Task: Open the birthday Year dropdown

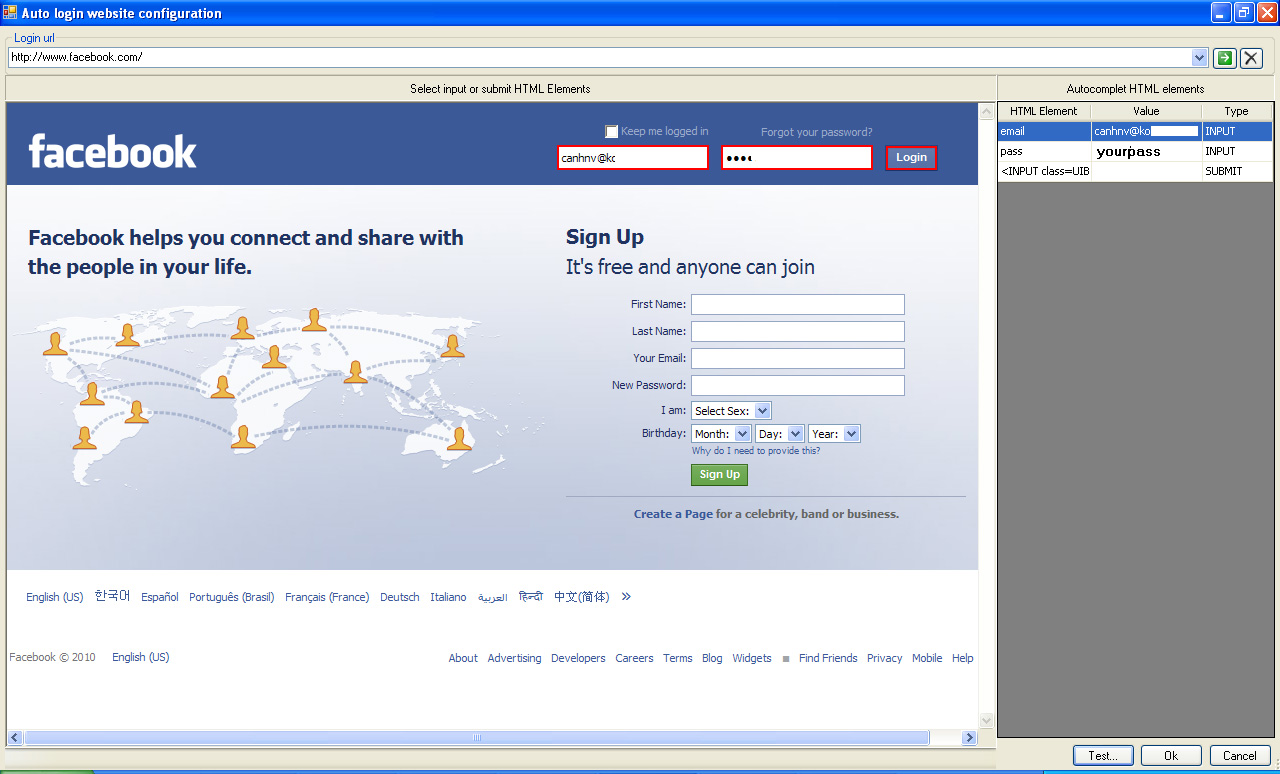Action: coord(834,434)
